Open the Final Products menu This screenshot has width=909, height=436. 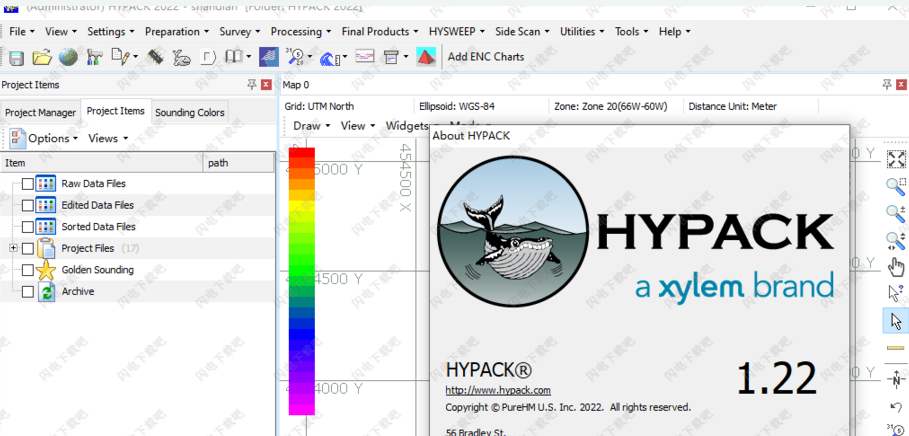[379, 31]
